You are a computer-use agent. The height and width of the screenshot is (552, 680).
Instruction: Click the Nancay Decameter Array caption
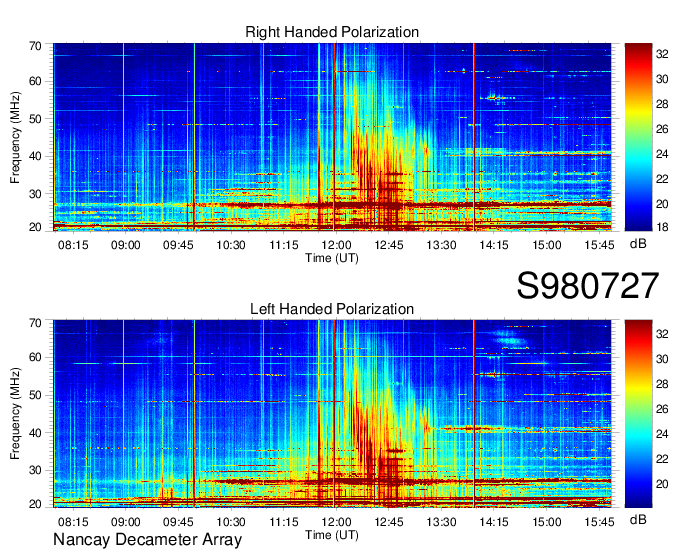tap(147, 540)
